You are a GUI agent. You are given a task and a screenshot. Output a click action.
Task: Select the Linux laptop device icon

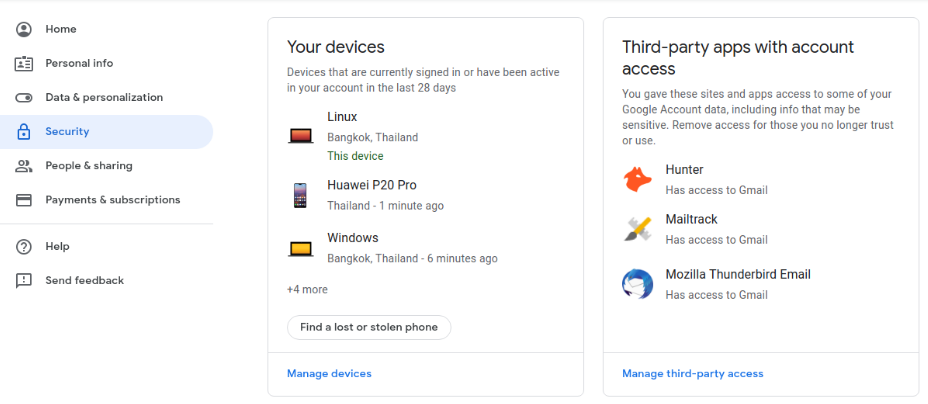point(300,136)
